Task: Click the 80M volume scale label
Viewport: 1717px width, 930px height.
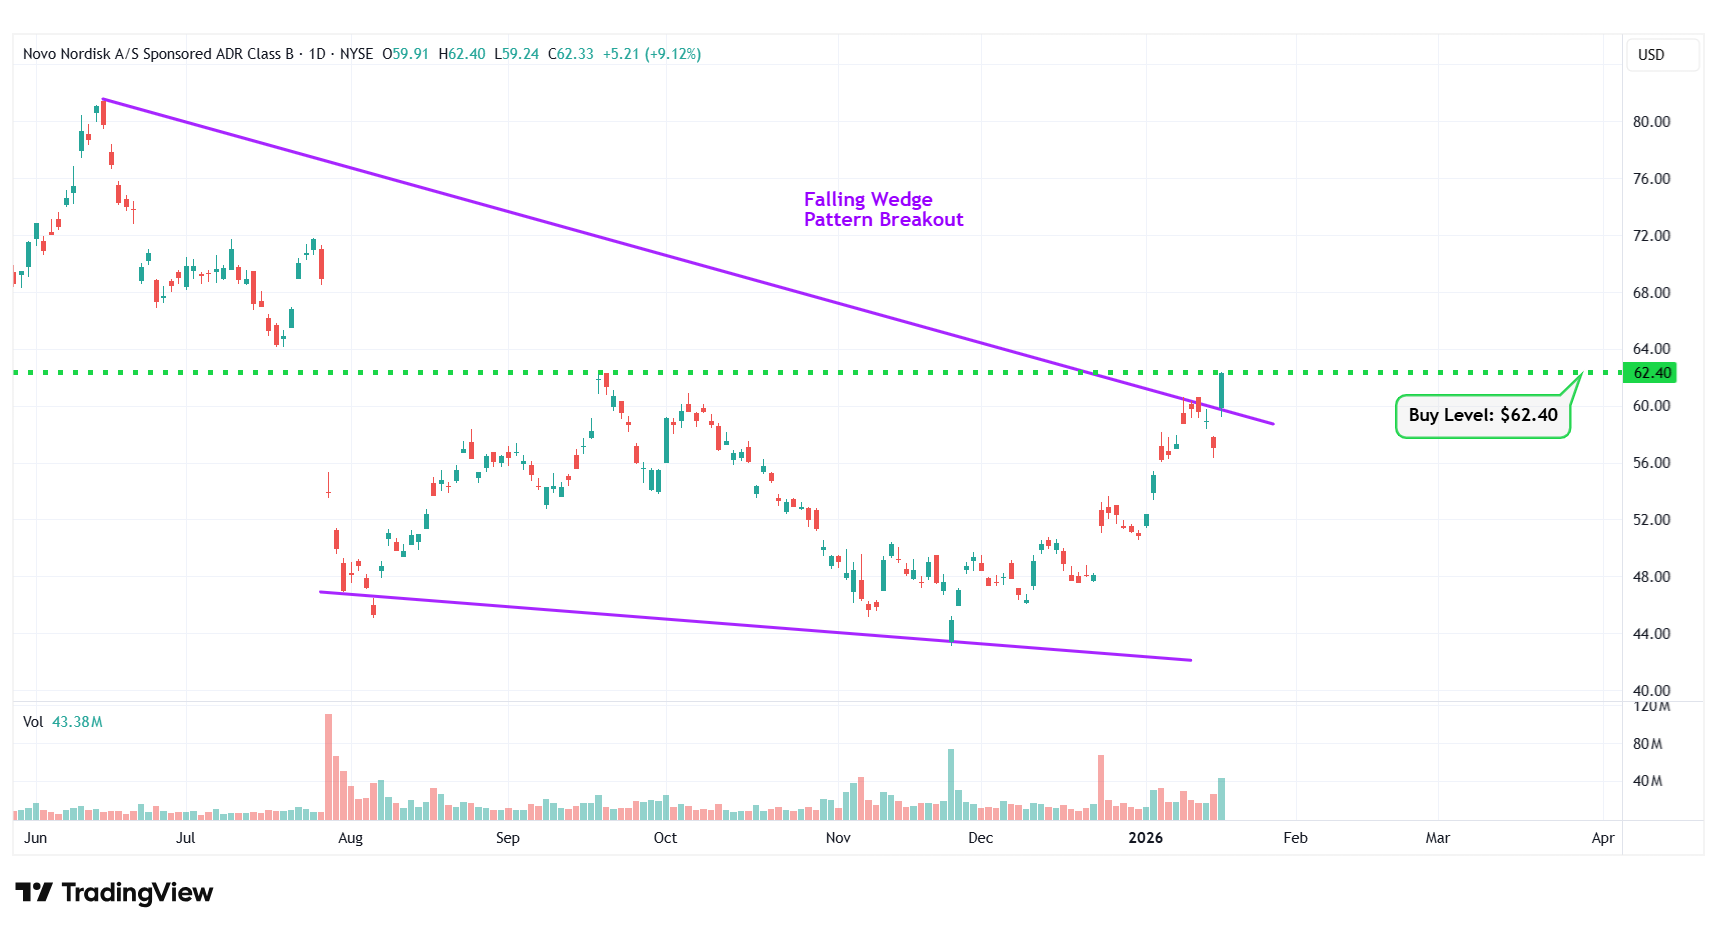Action: (x=1647, y=744)
